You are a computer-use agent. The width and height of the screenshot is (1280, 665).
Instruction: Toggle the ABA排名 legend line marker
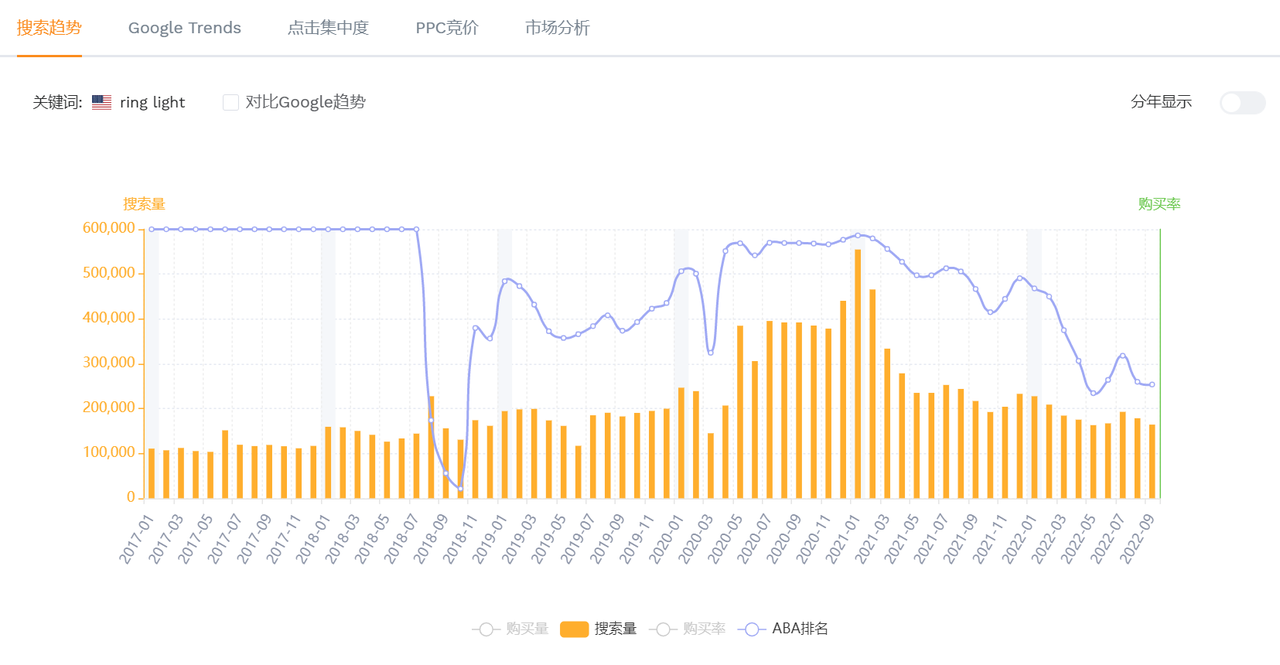(x=752, y=629)
